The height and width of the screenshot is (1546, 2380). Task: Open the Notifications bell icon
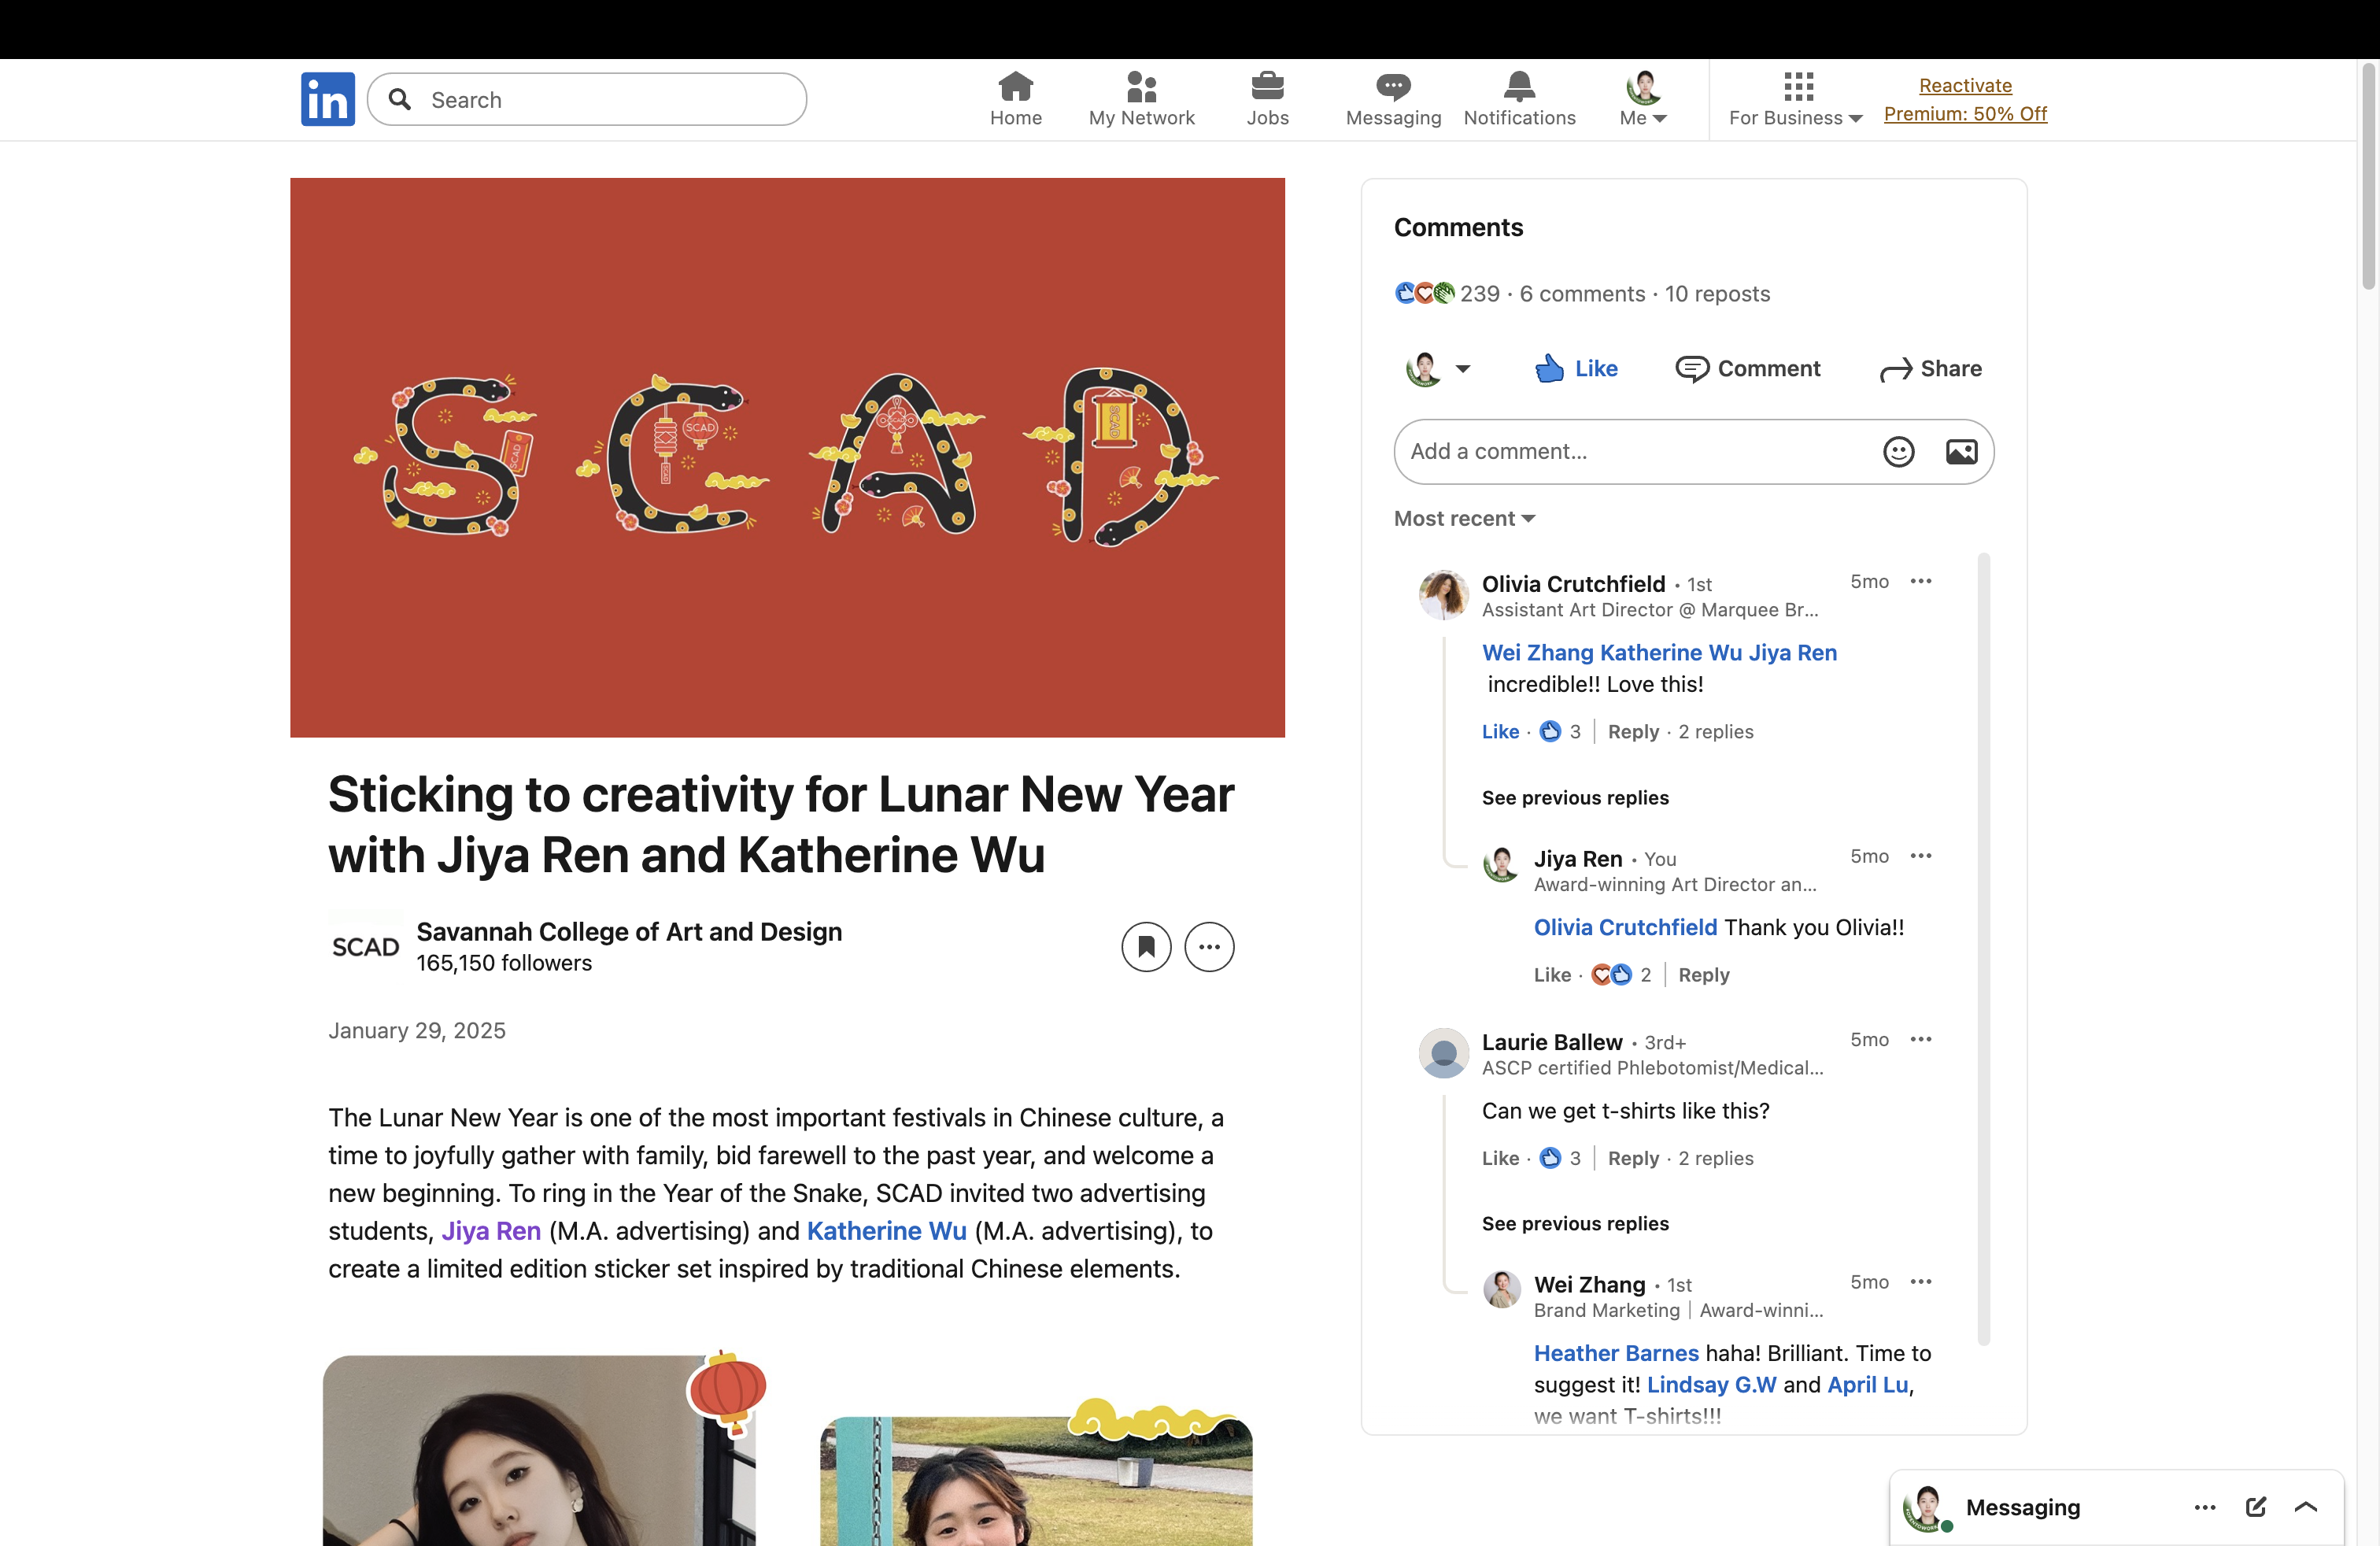point(1519,87)
